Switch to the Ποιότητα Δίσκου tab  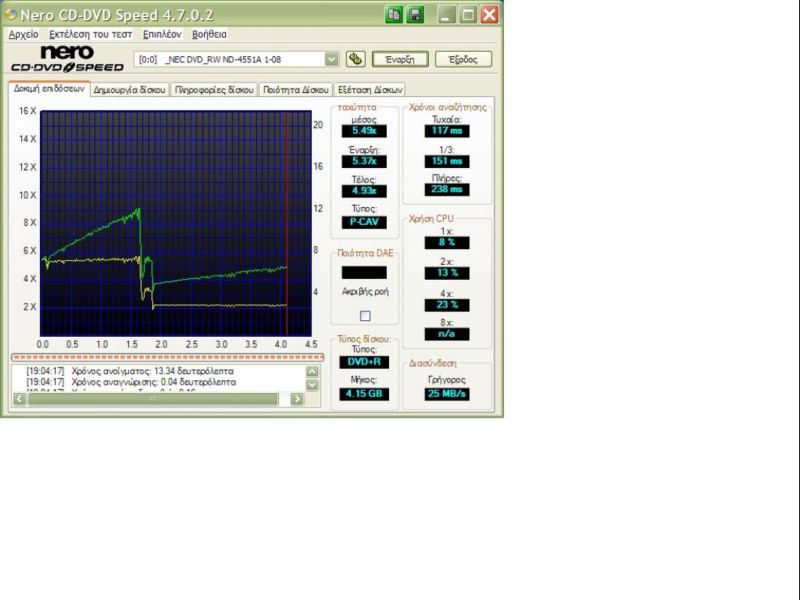(x=295, y=90)
